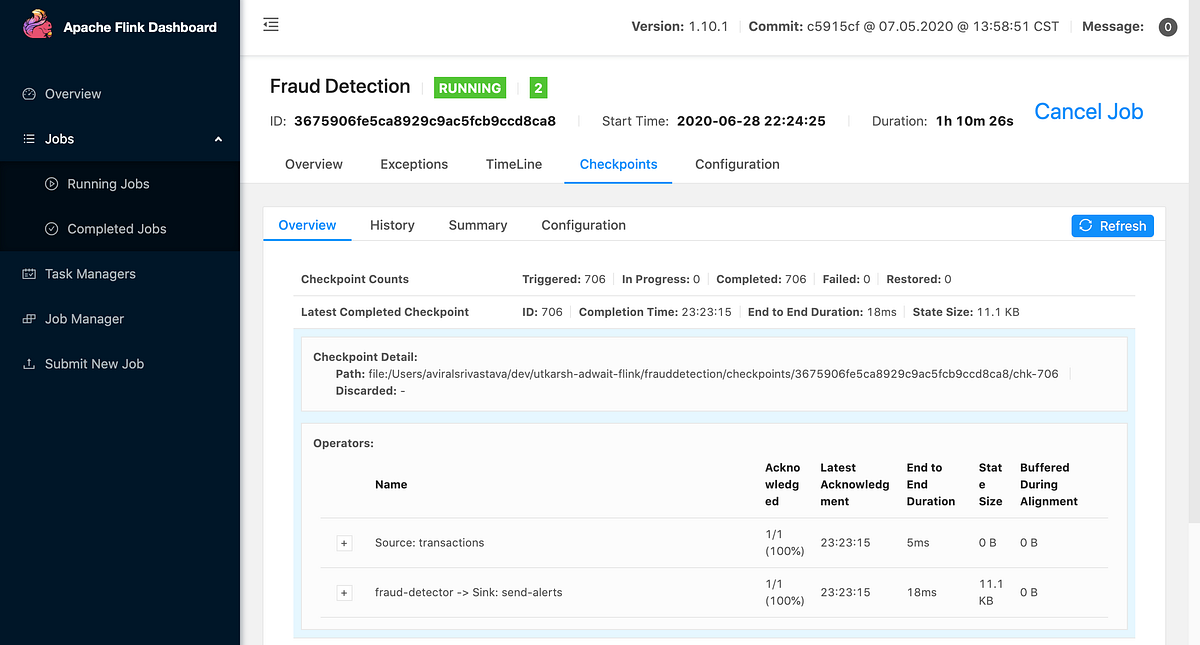Collapse the sidebar with the hamburger icon
The image size is (1200, 645).
coord(270,24)
